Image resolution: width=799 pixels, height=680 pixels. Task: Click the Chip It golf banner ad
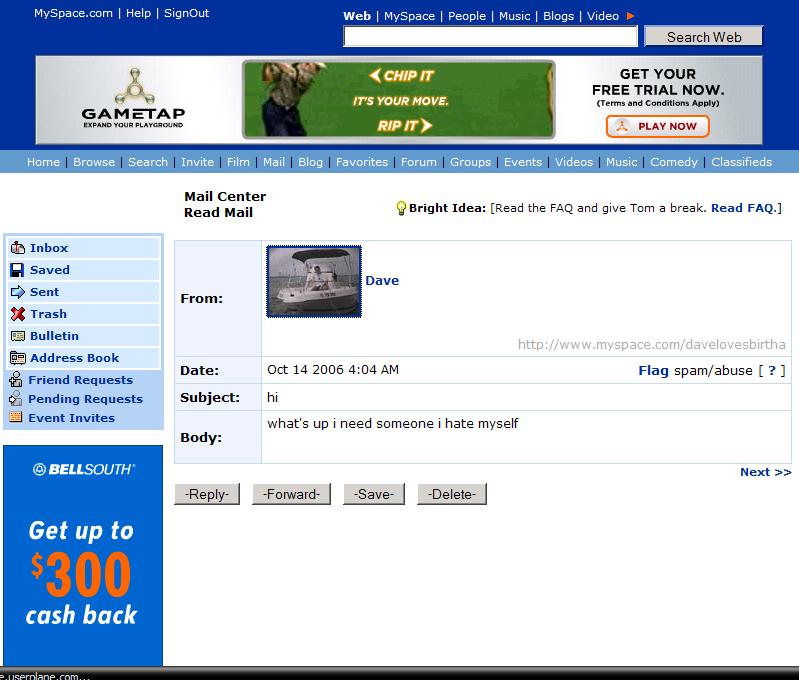(398, 99)
